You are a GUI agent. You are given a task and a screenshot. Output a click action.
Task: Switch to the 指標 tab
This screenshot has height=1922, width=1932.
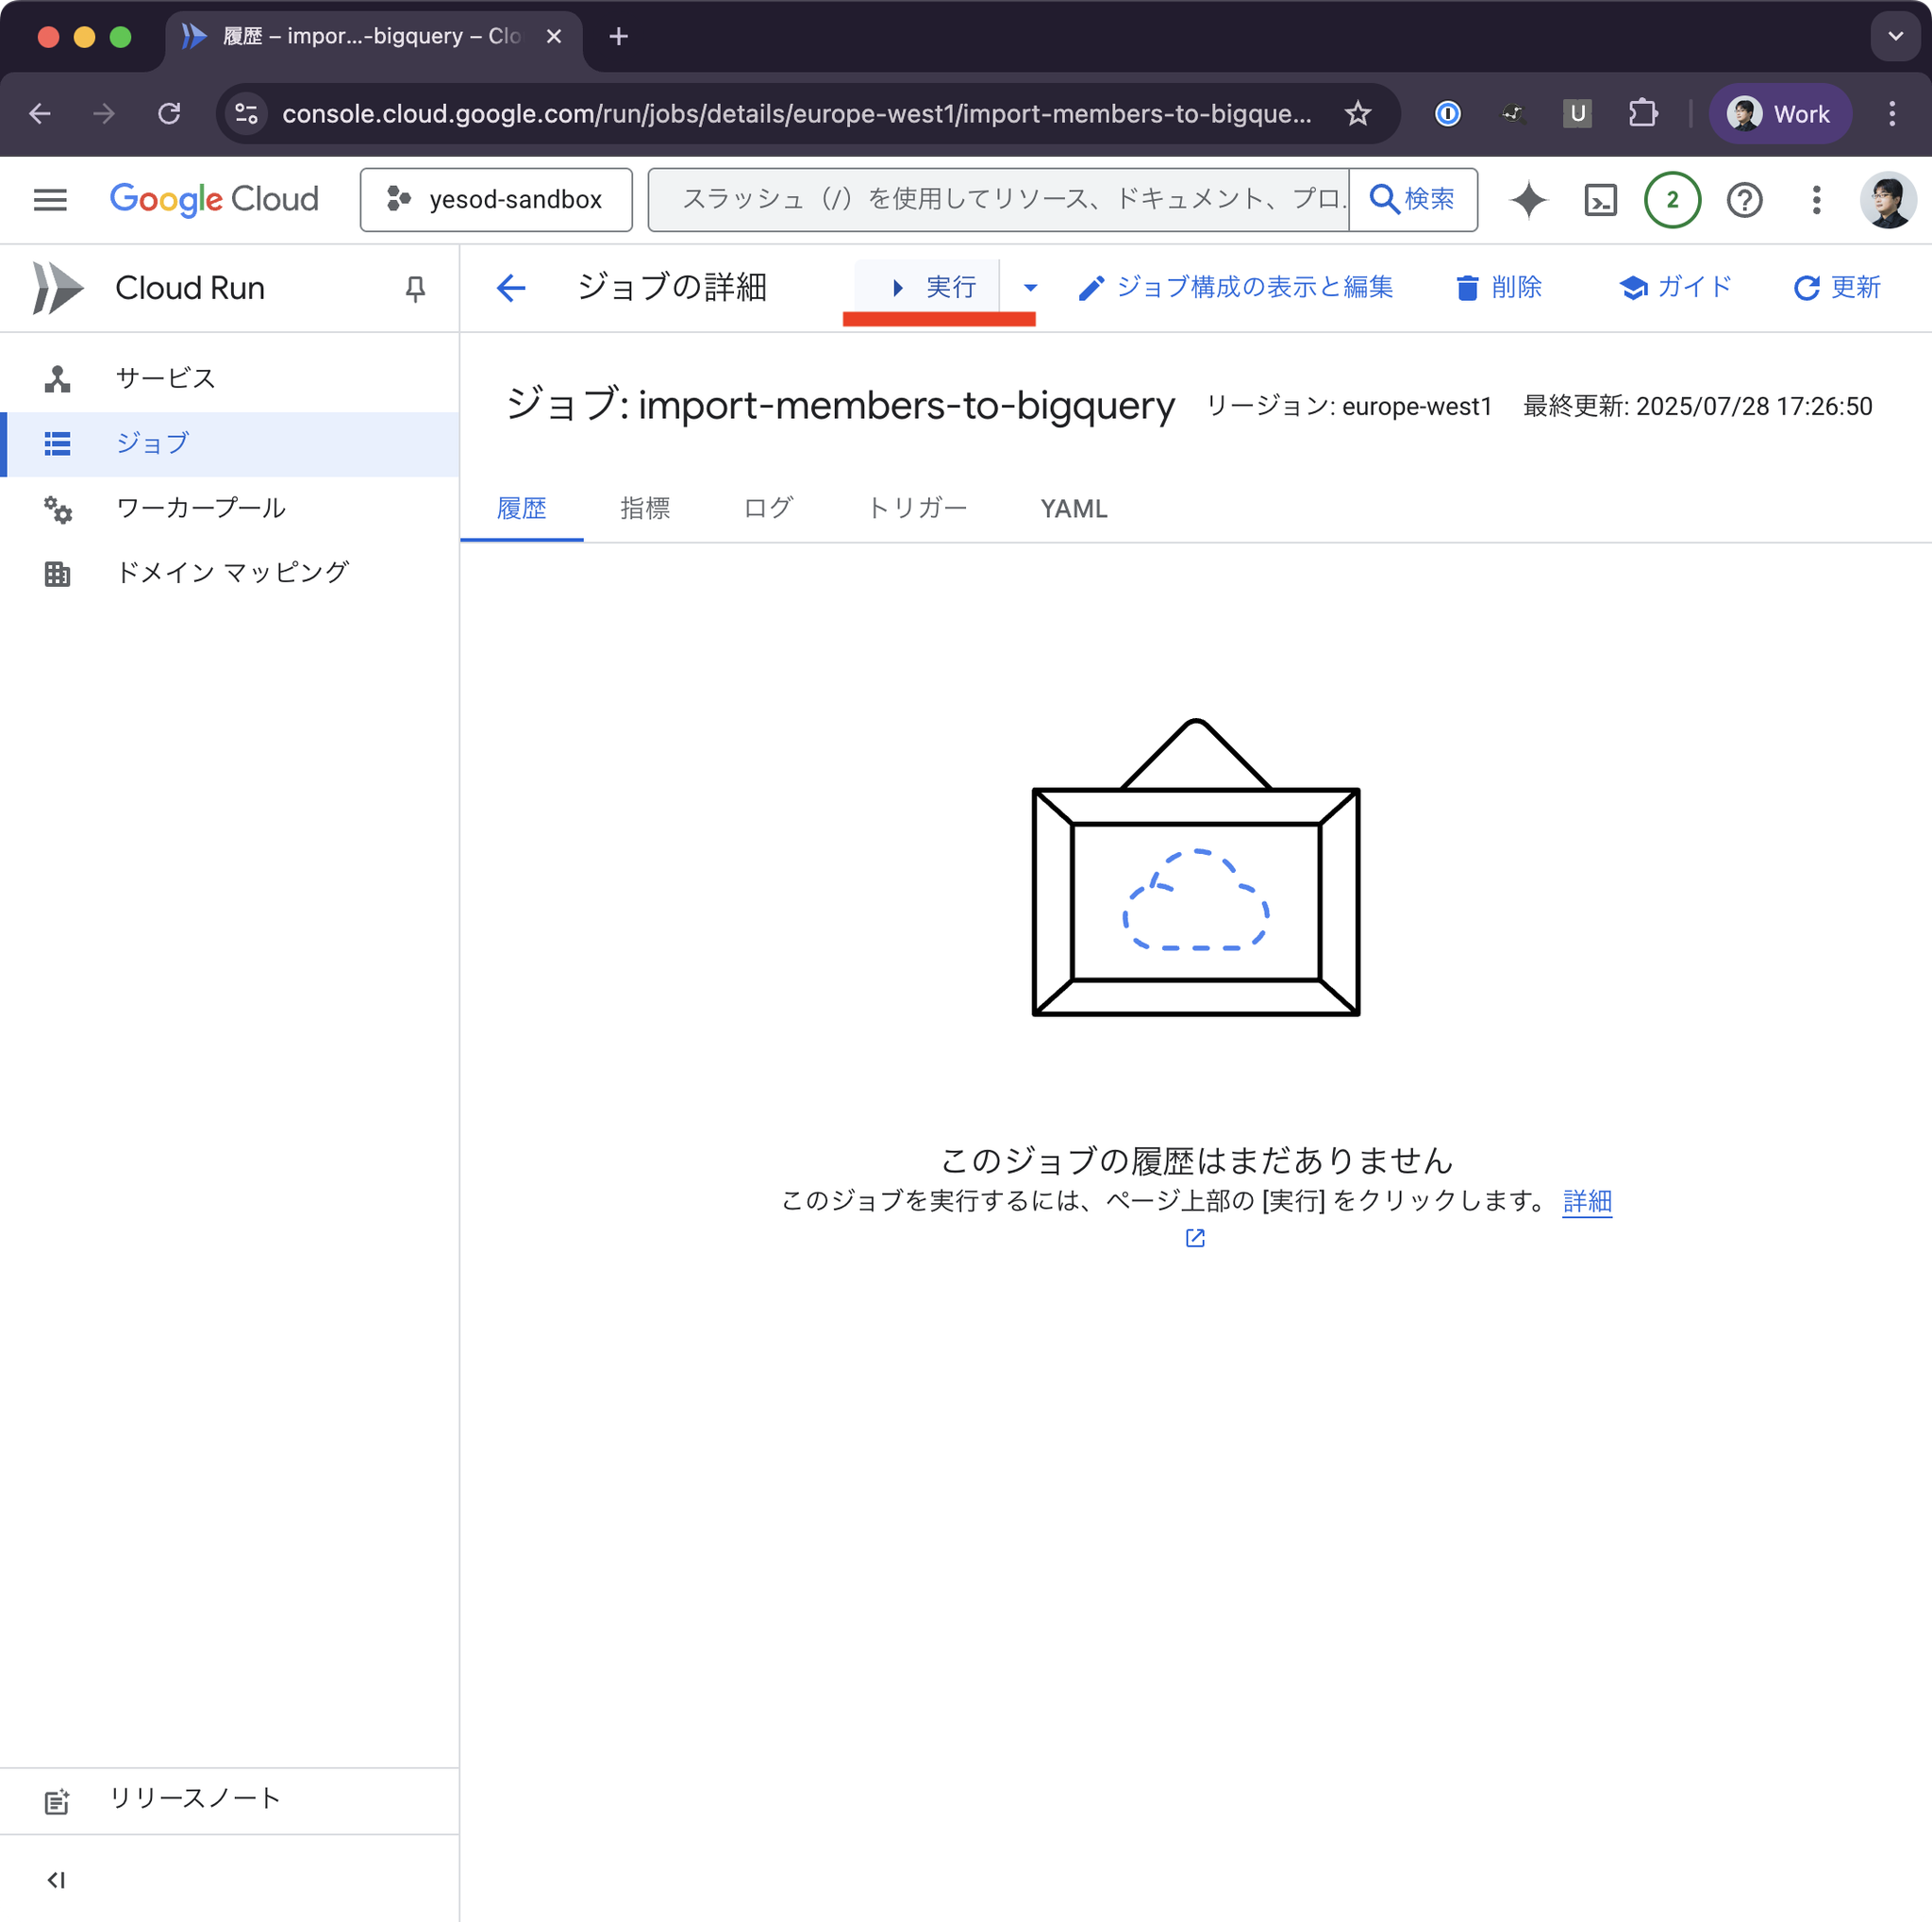[x=645, y=508]
